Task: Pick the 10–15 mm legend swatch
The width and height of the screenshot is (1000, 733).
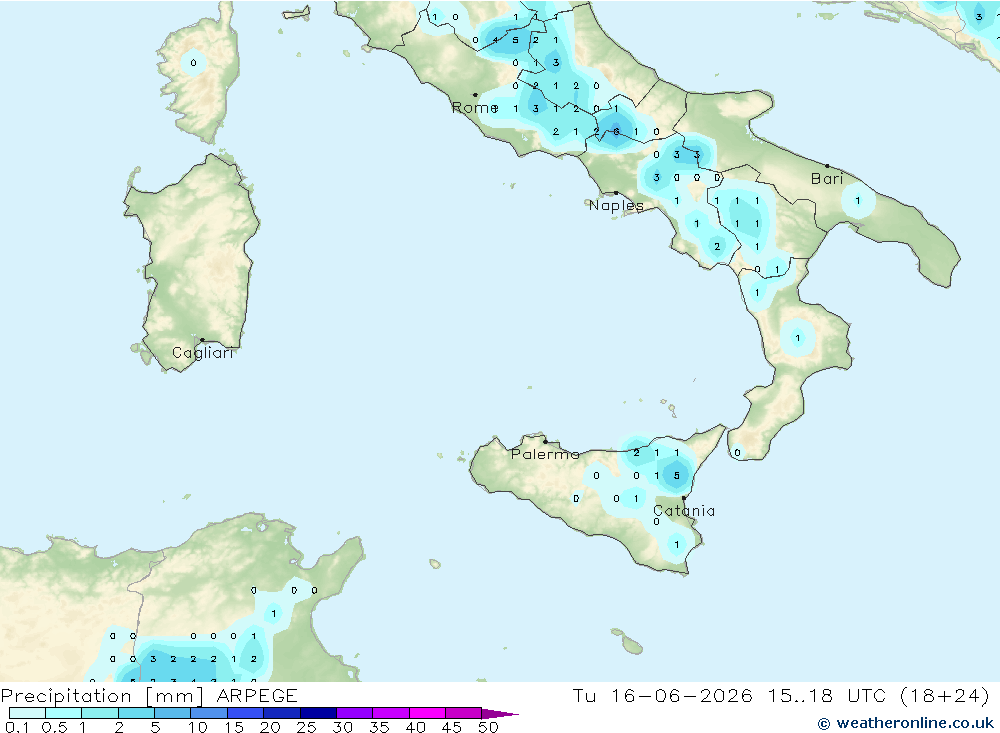Action: point(209,713)
